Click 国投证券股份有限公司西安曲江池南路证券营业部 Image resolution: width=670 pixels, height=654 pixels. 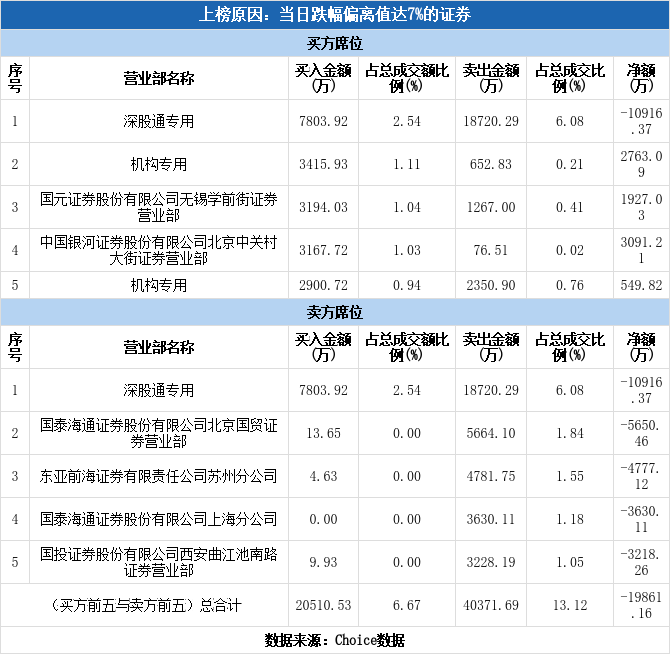pyautogui.click(x=159, y=562)
